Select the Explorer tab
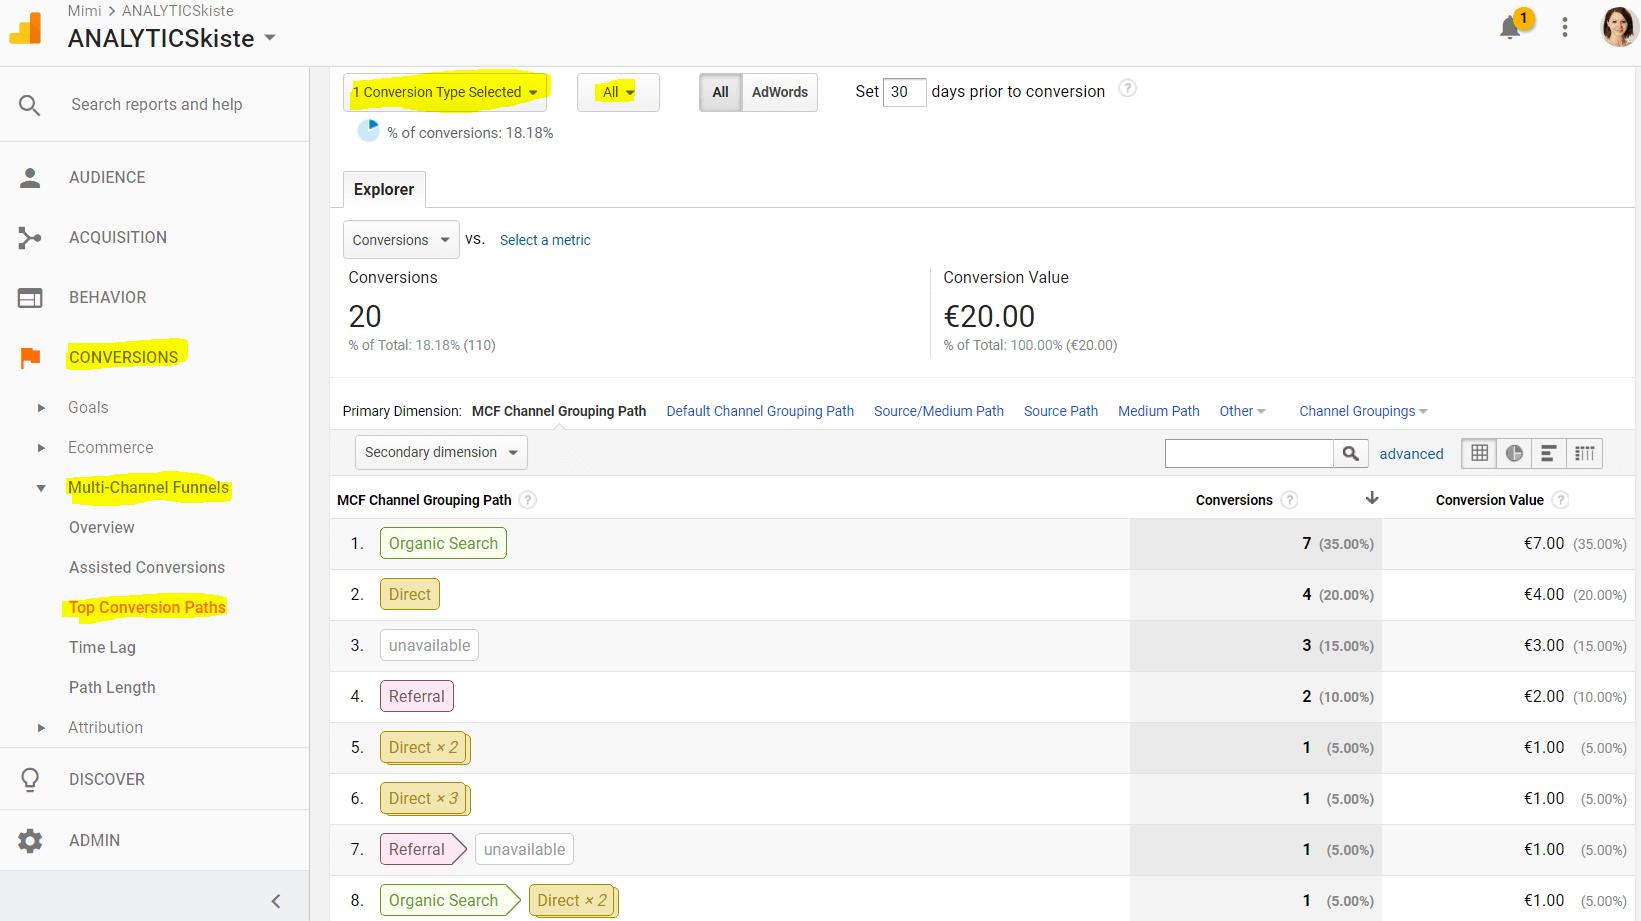 [384, 190]
